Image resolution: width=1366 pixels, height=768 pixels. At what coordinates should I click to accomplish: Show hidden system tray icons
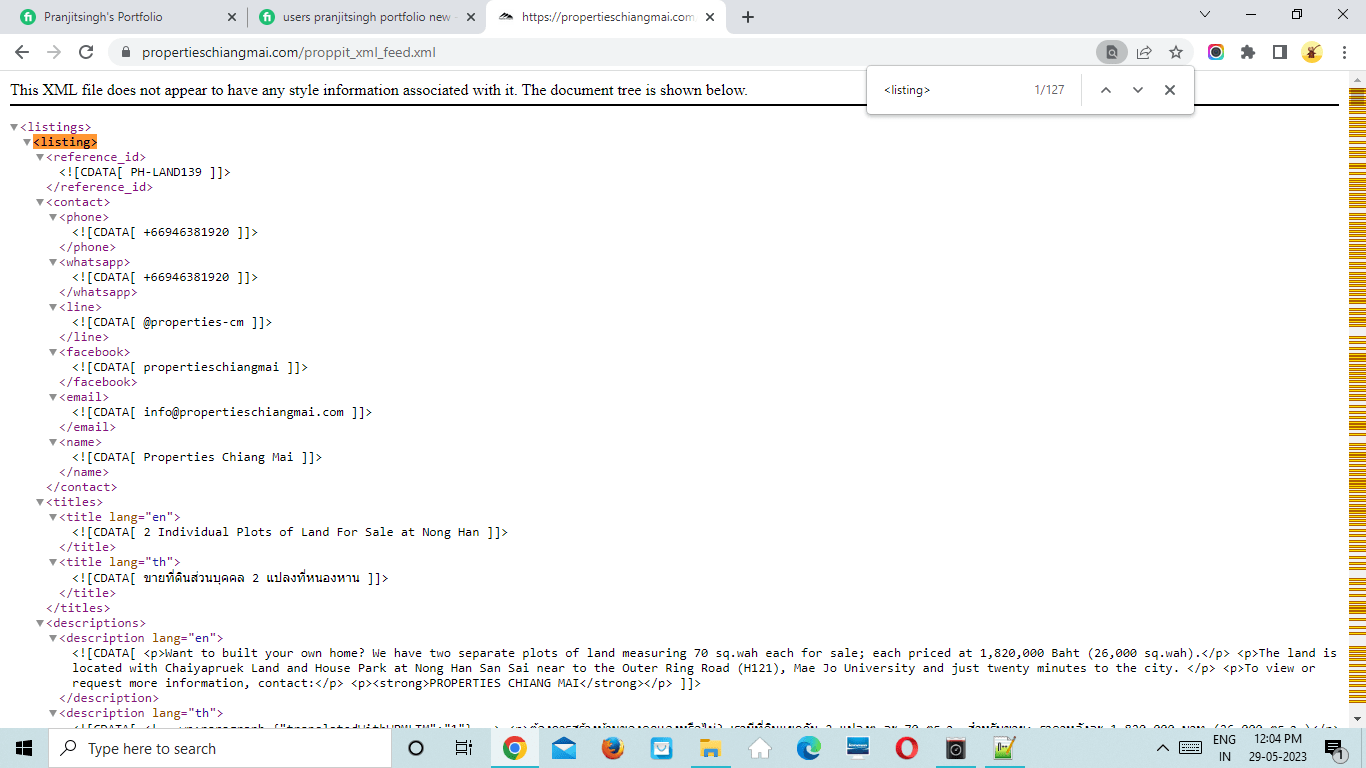coord(1162,748)
